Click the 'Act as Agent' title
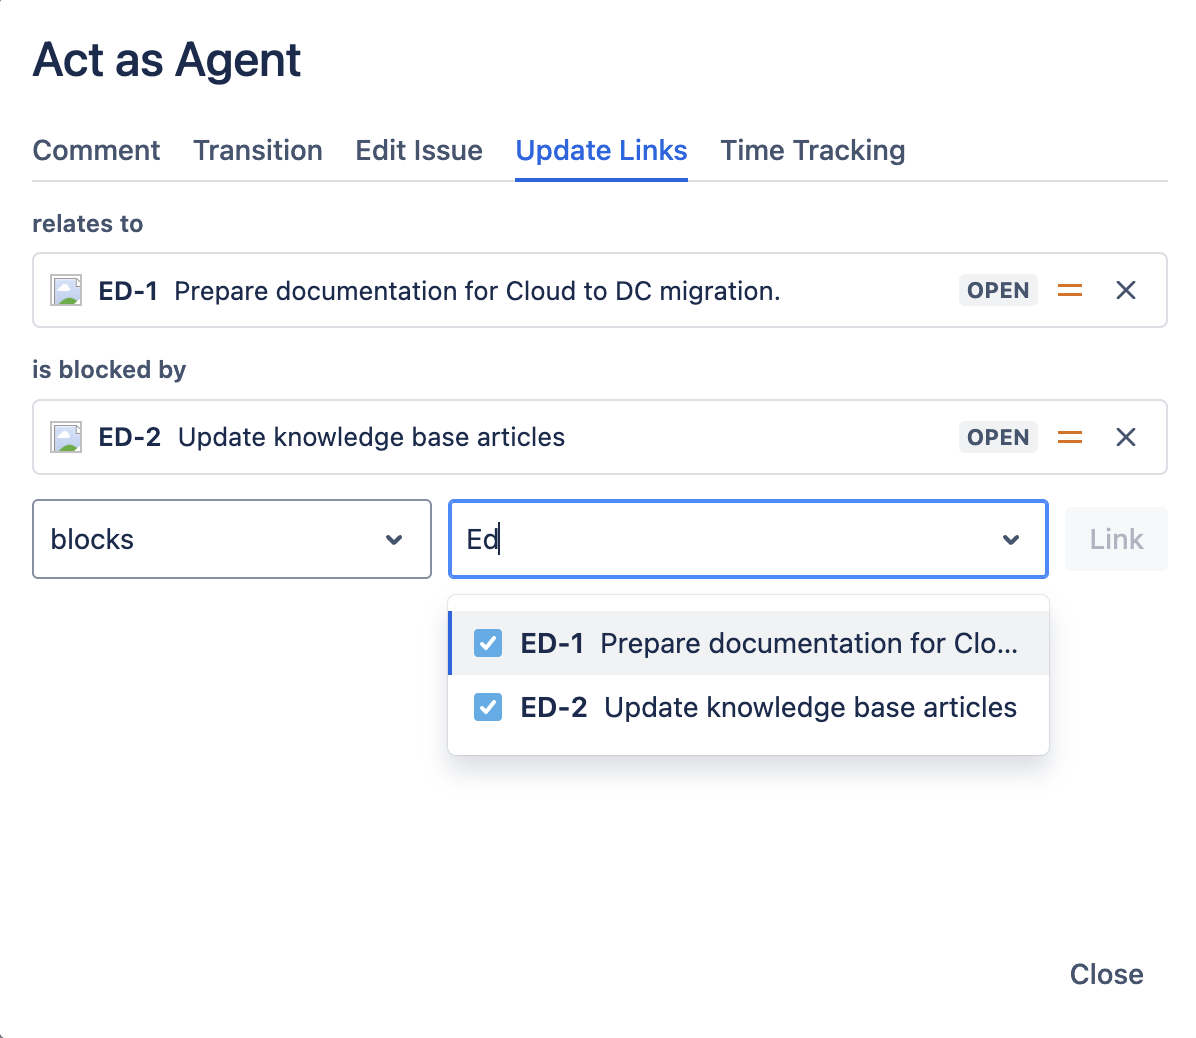The image size is (1196, 1038). click(167, 59)
